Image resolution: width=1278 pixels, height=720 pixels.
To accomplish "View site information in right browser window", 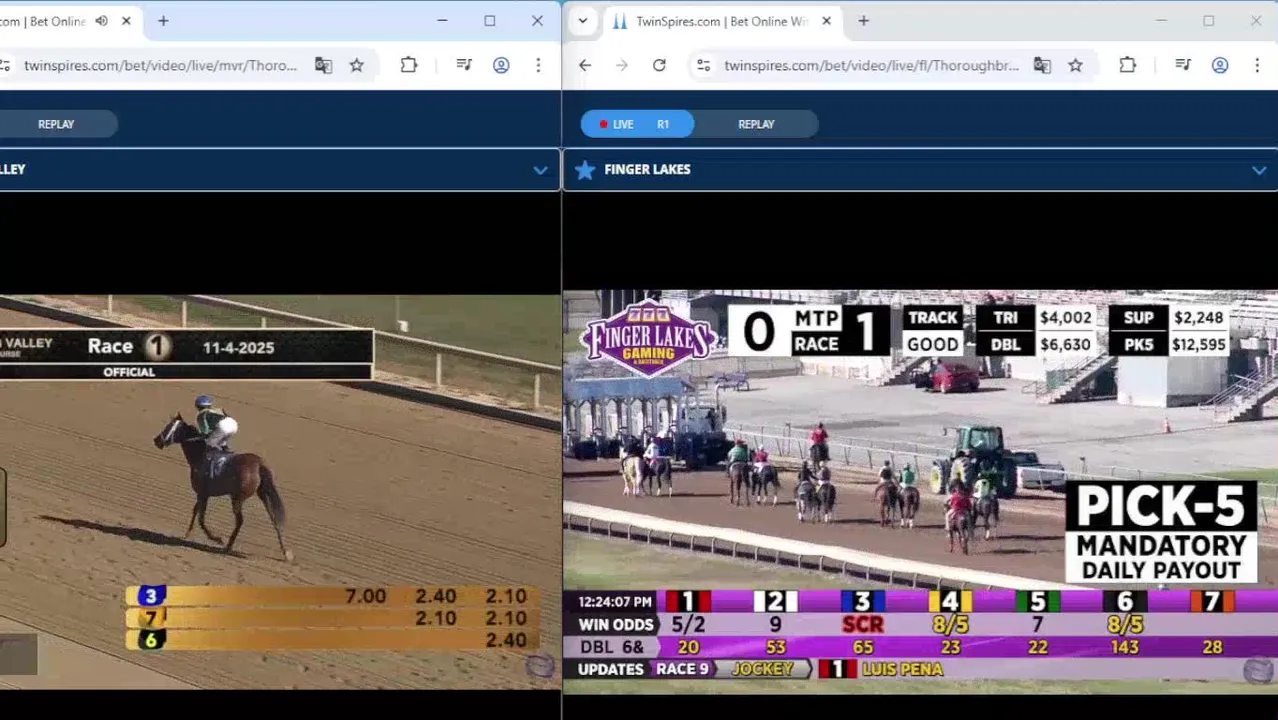I will click(x=704, y=65).
